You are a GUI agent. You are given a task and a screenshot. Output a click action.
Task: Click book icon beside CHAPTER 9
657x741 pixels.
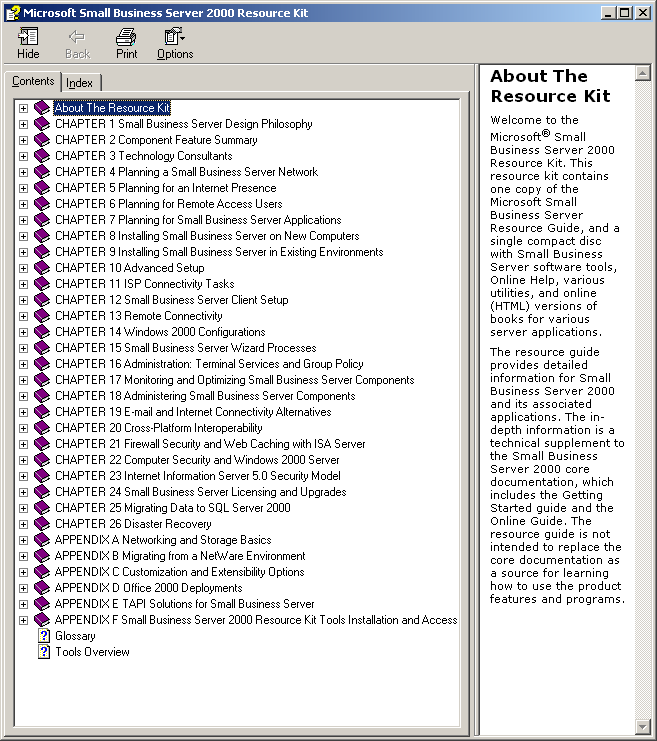(x=42, y=252)
